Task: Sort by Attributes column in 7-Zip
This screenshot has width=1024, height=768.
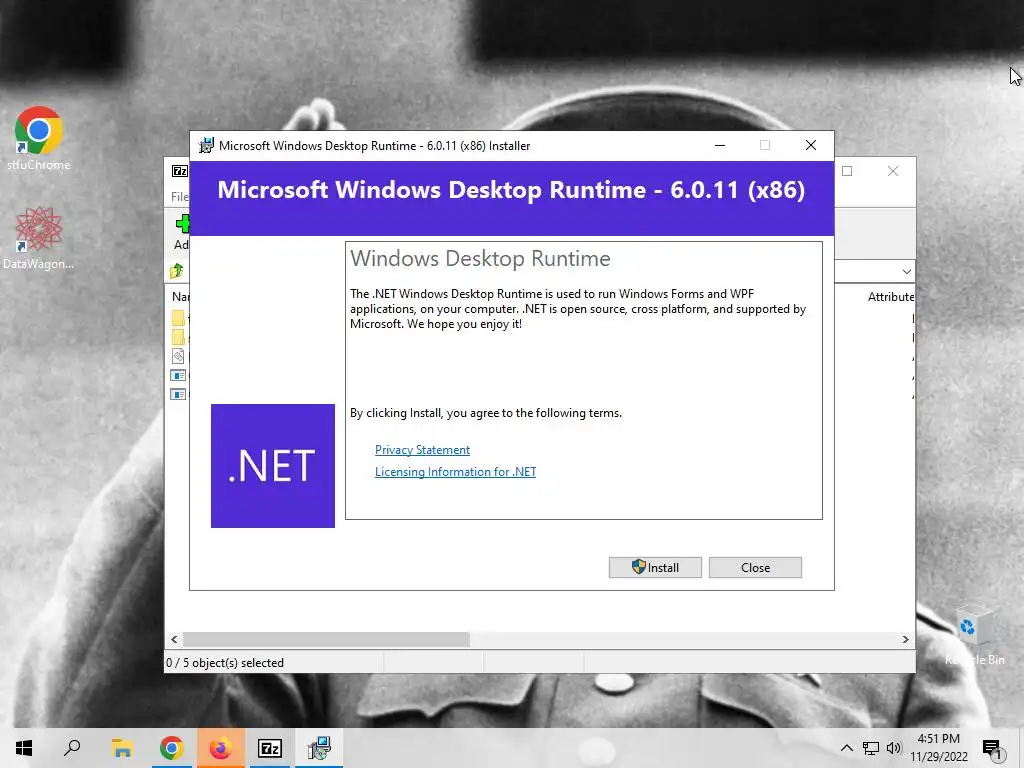Action: (x=890, y=296)
